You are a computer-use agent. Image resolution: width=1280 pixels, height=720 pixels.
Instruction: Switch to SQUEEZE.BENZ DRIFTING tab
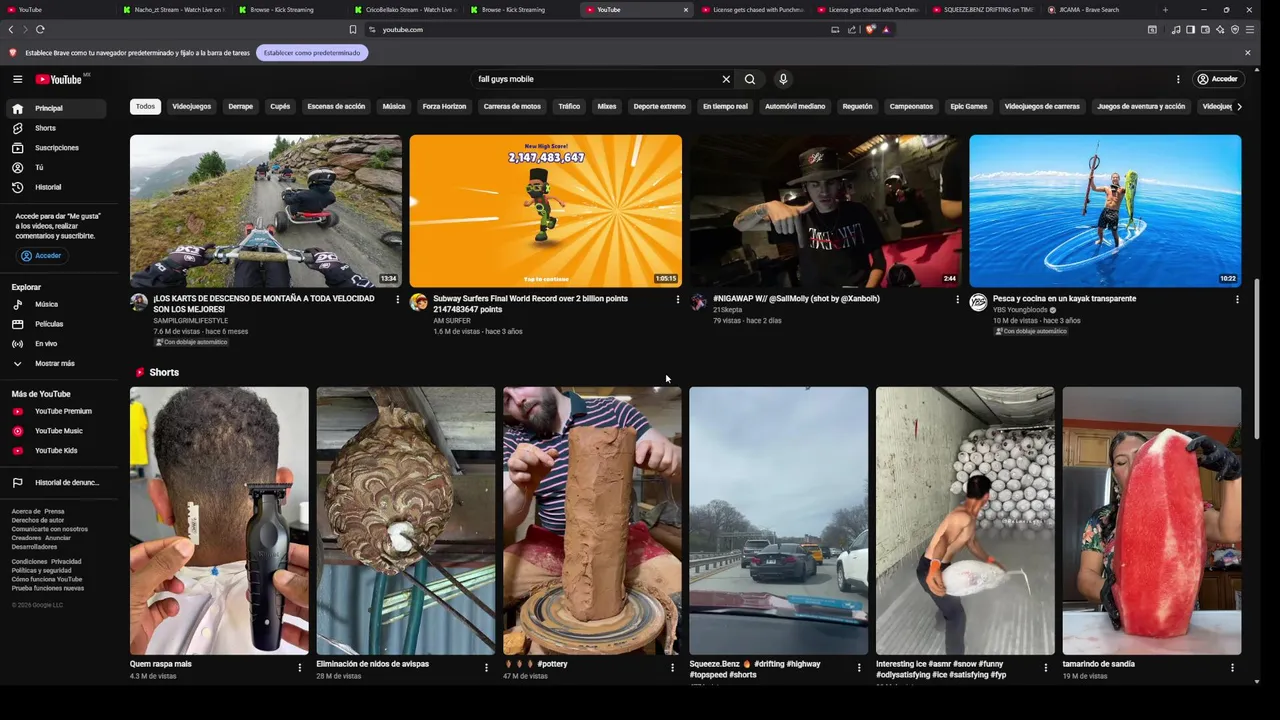(x=983, y=10)
